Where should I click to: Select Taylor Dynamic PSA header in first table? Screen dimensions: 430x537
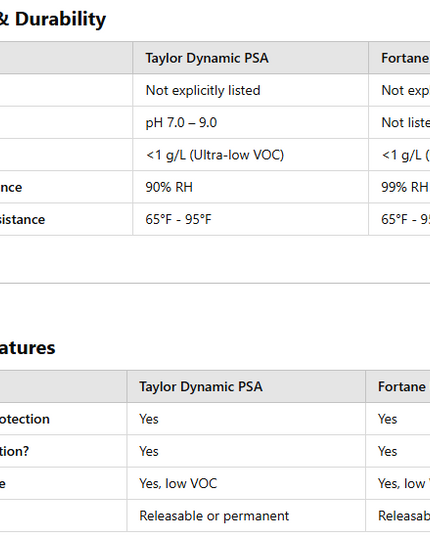pos(207,58)
